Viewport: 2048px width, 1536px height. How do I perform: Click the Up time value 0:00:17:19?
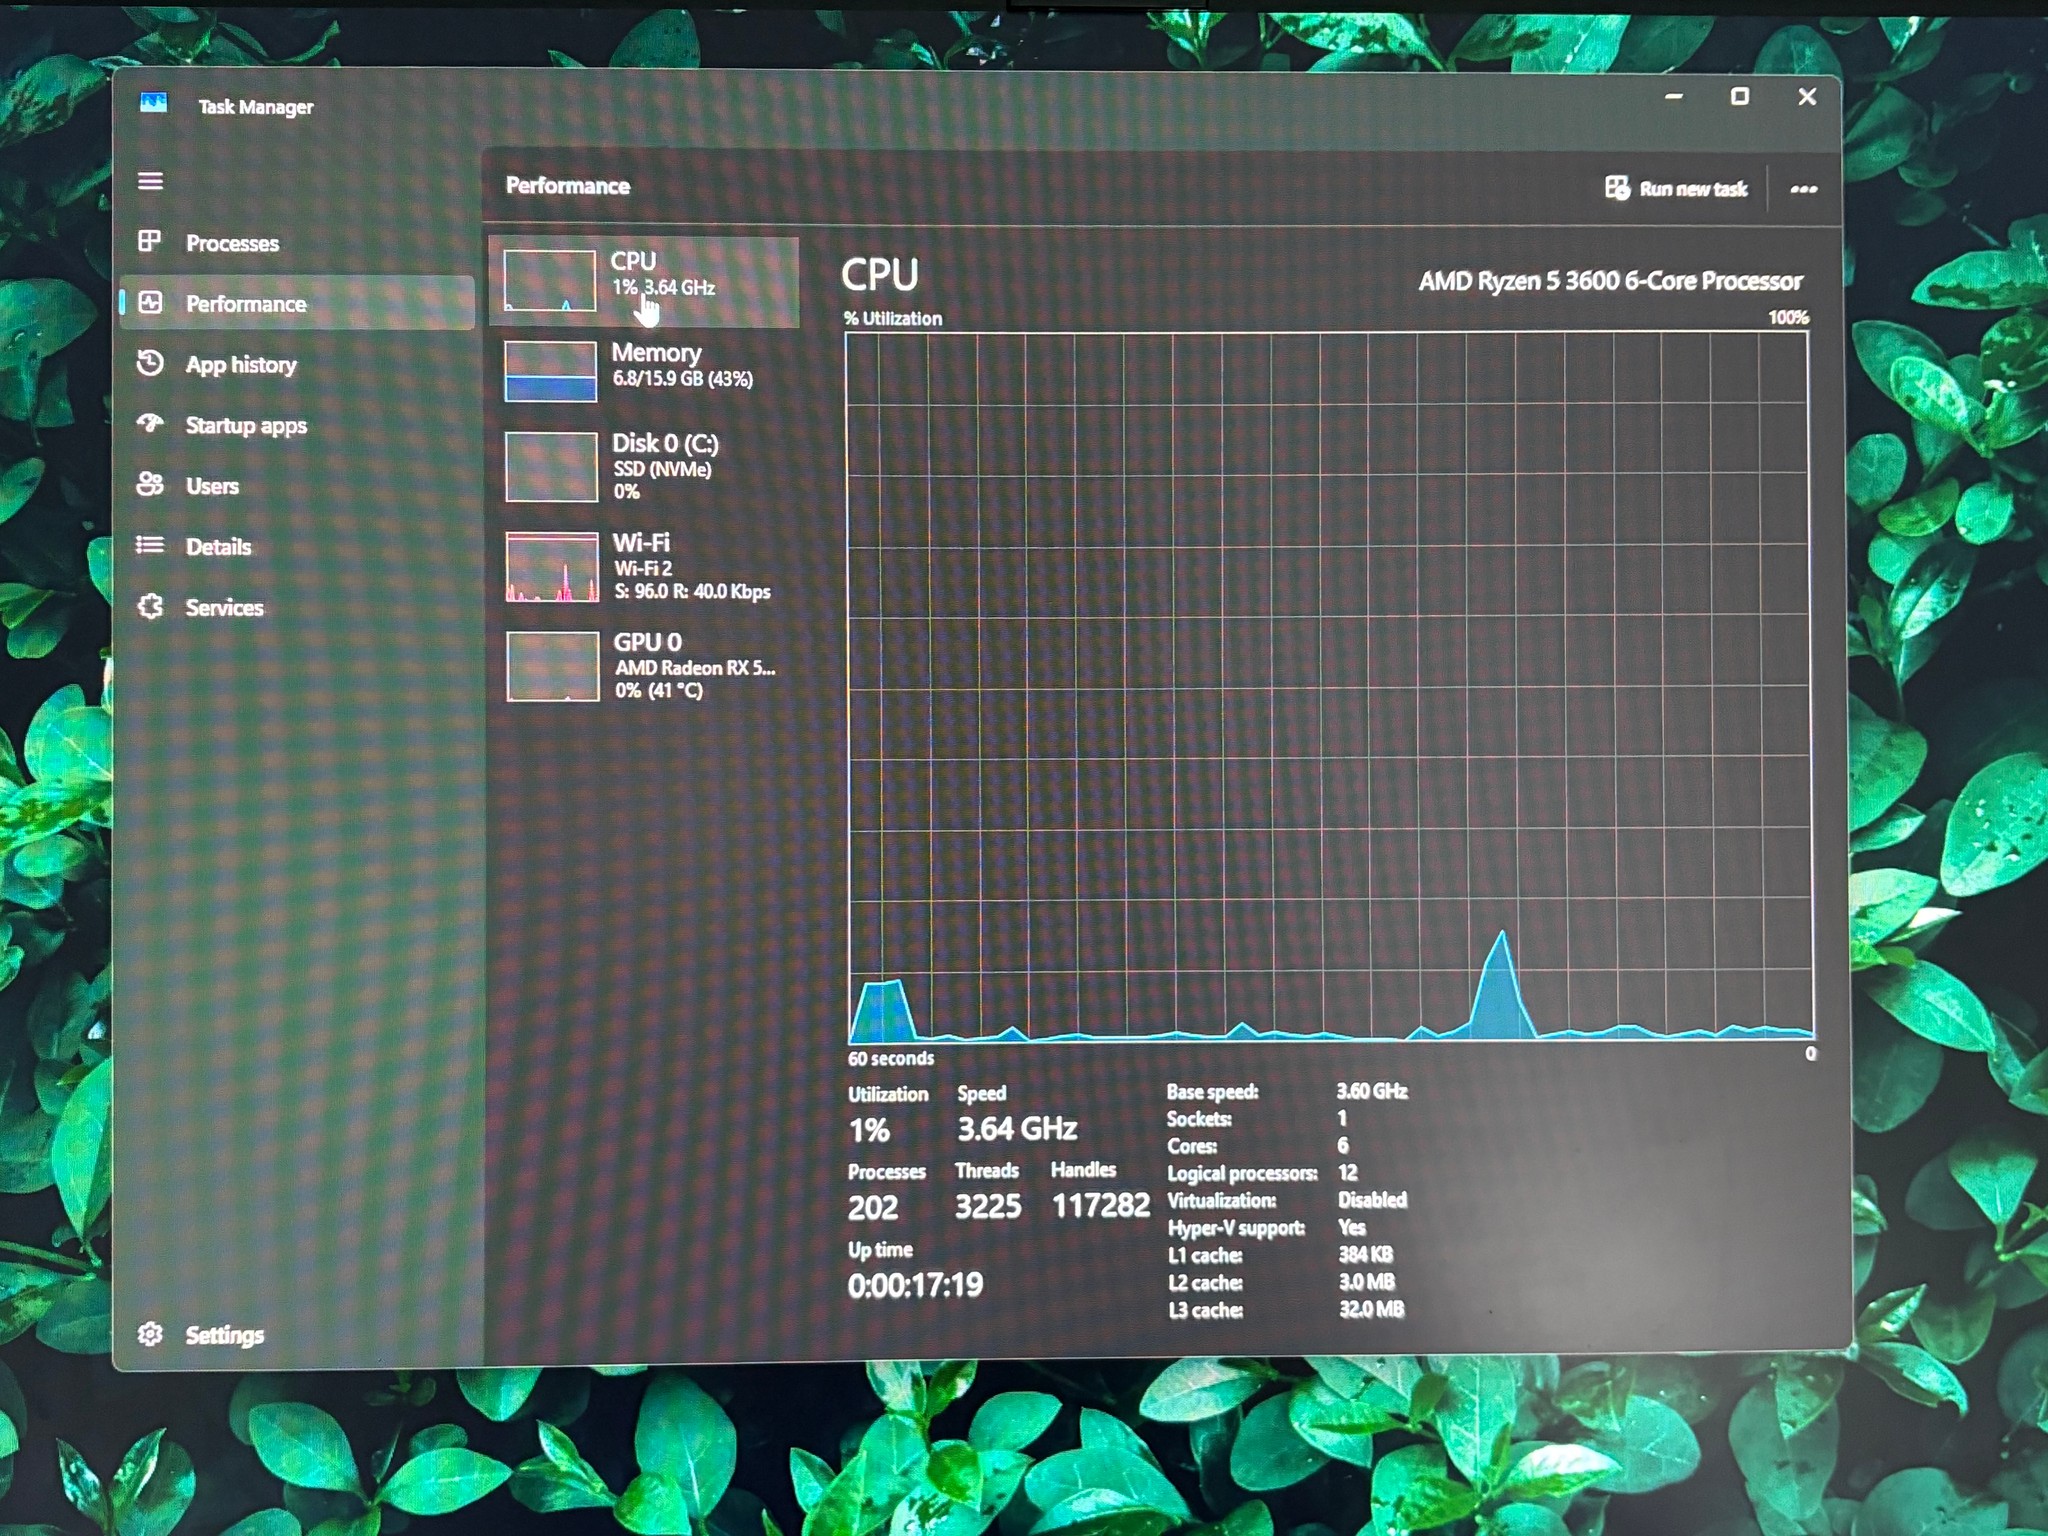pos(915,1285)
